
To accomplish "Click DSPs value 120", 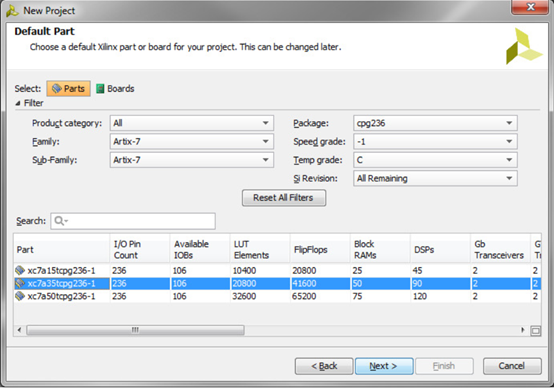I will coord(420,296).
